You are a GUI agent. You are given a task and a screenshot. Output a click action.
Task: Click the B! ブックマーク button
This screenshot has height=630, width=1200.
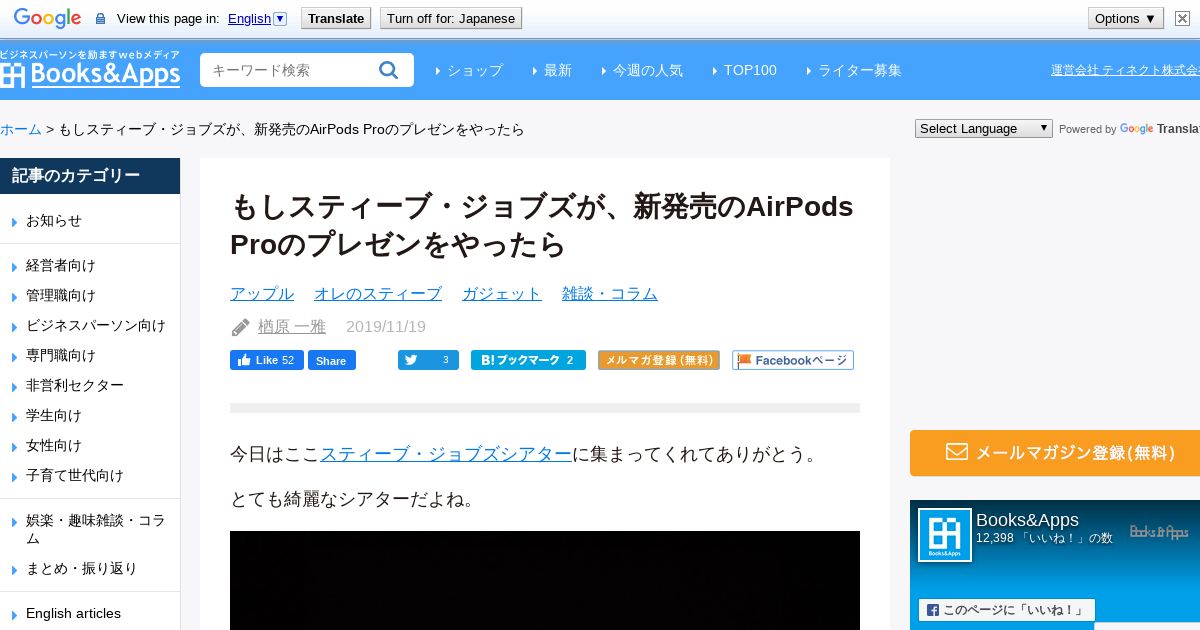528,360
